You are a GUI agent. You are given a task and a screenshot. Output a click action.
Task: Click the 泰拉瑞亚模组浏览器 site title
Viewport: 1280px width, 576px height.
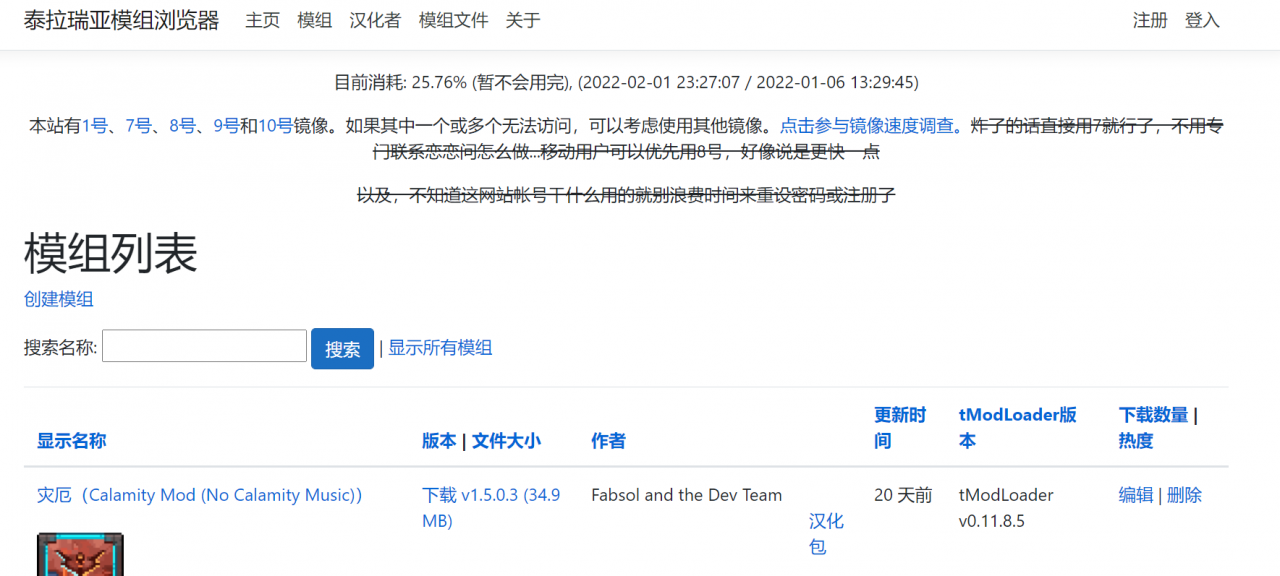click(x=121, y=21)
